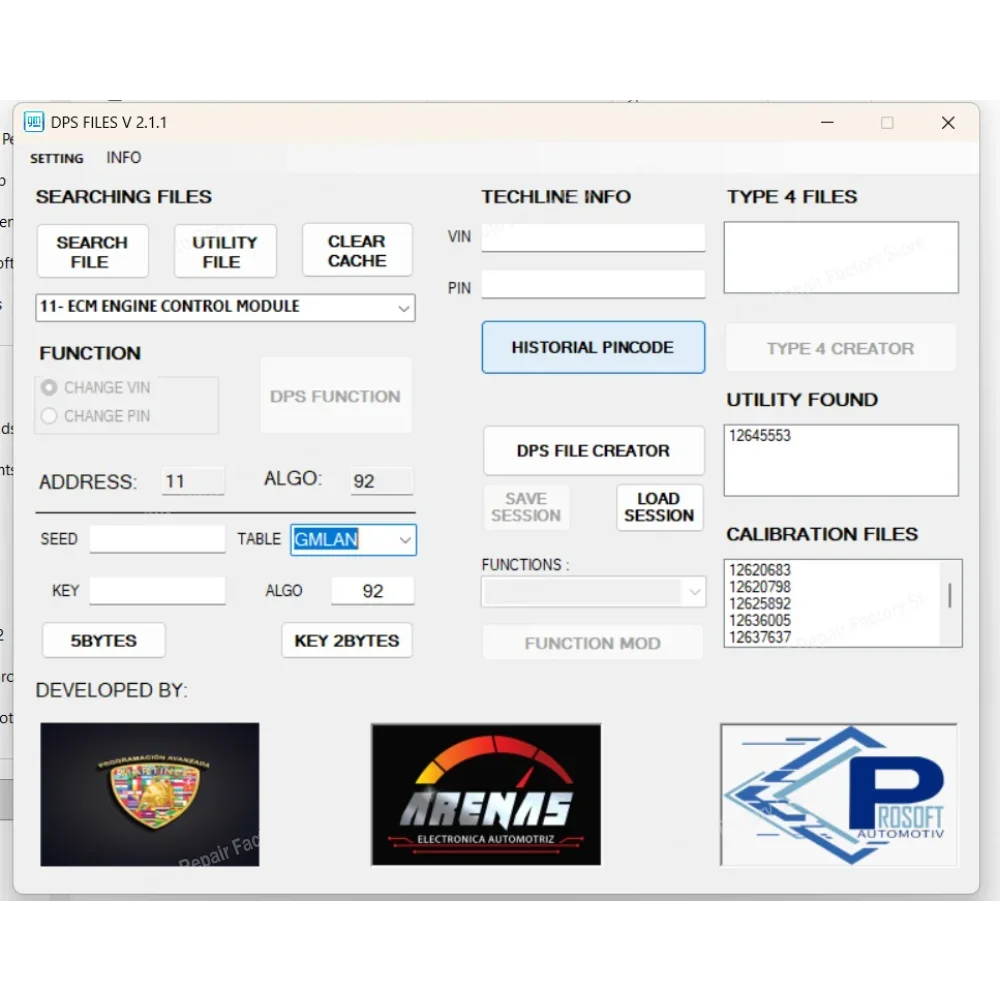This screenshot has height=1000, width=1000.
Task: Select calibration file 12620798
Action: (x=760, y=587)
